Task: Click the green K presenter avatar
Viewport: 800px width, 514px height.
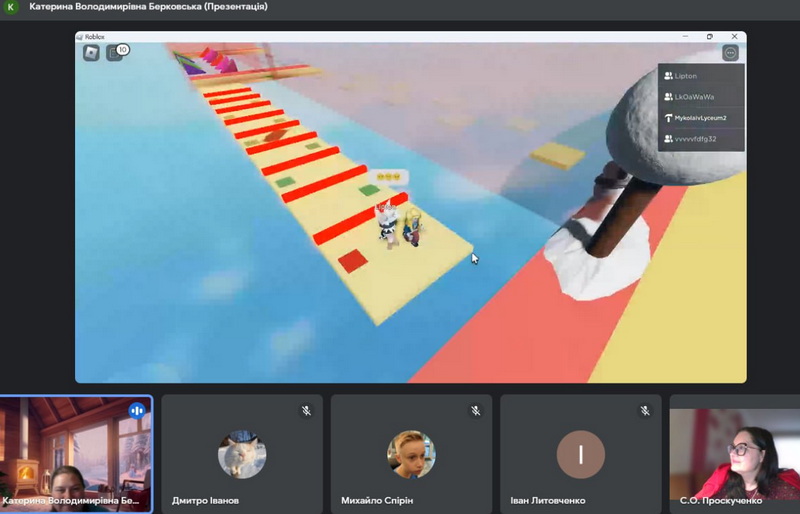Action: pyautogui.click(x=10, y=7)
